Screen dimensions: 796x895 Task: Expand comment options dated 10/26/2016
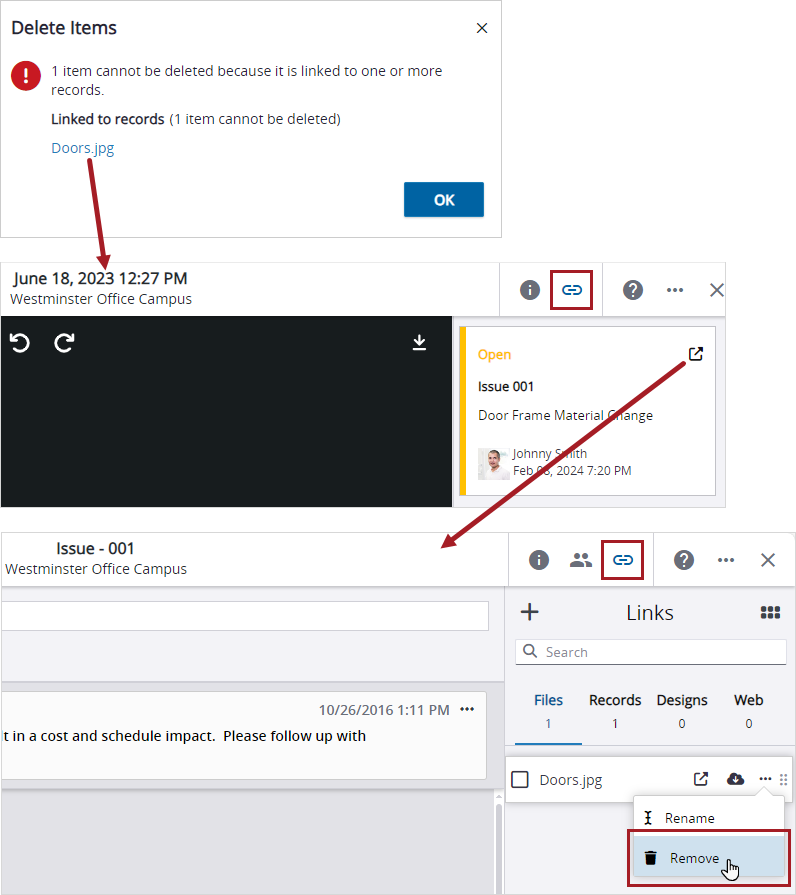[x=467, y=710]
